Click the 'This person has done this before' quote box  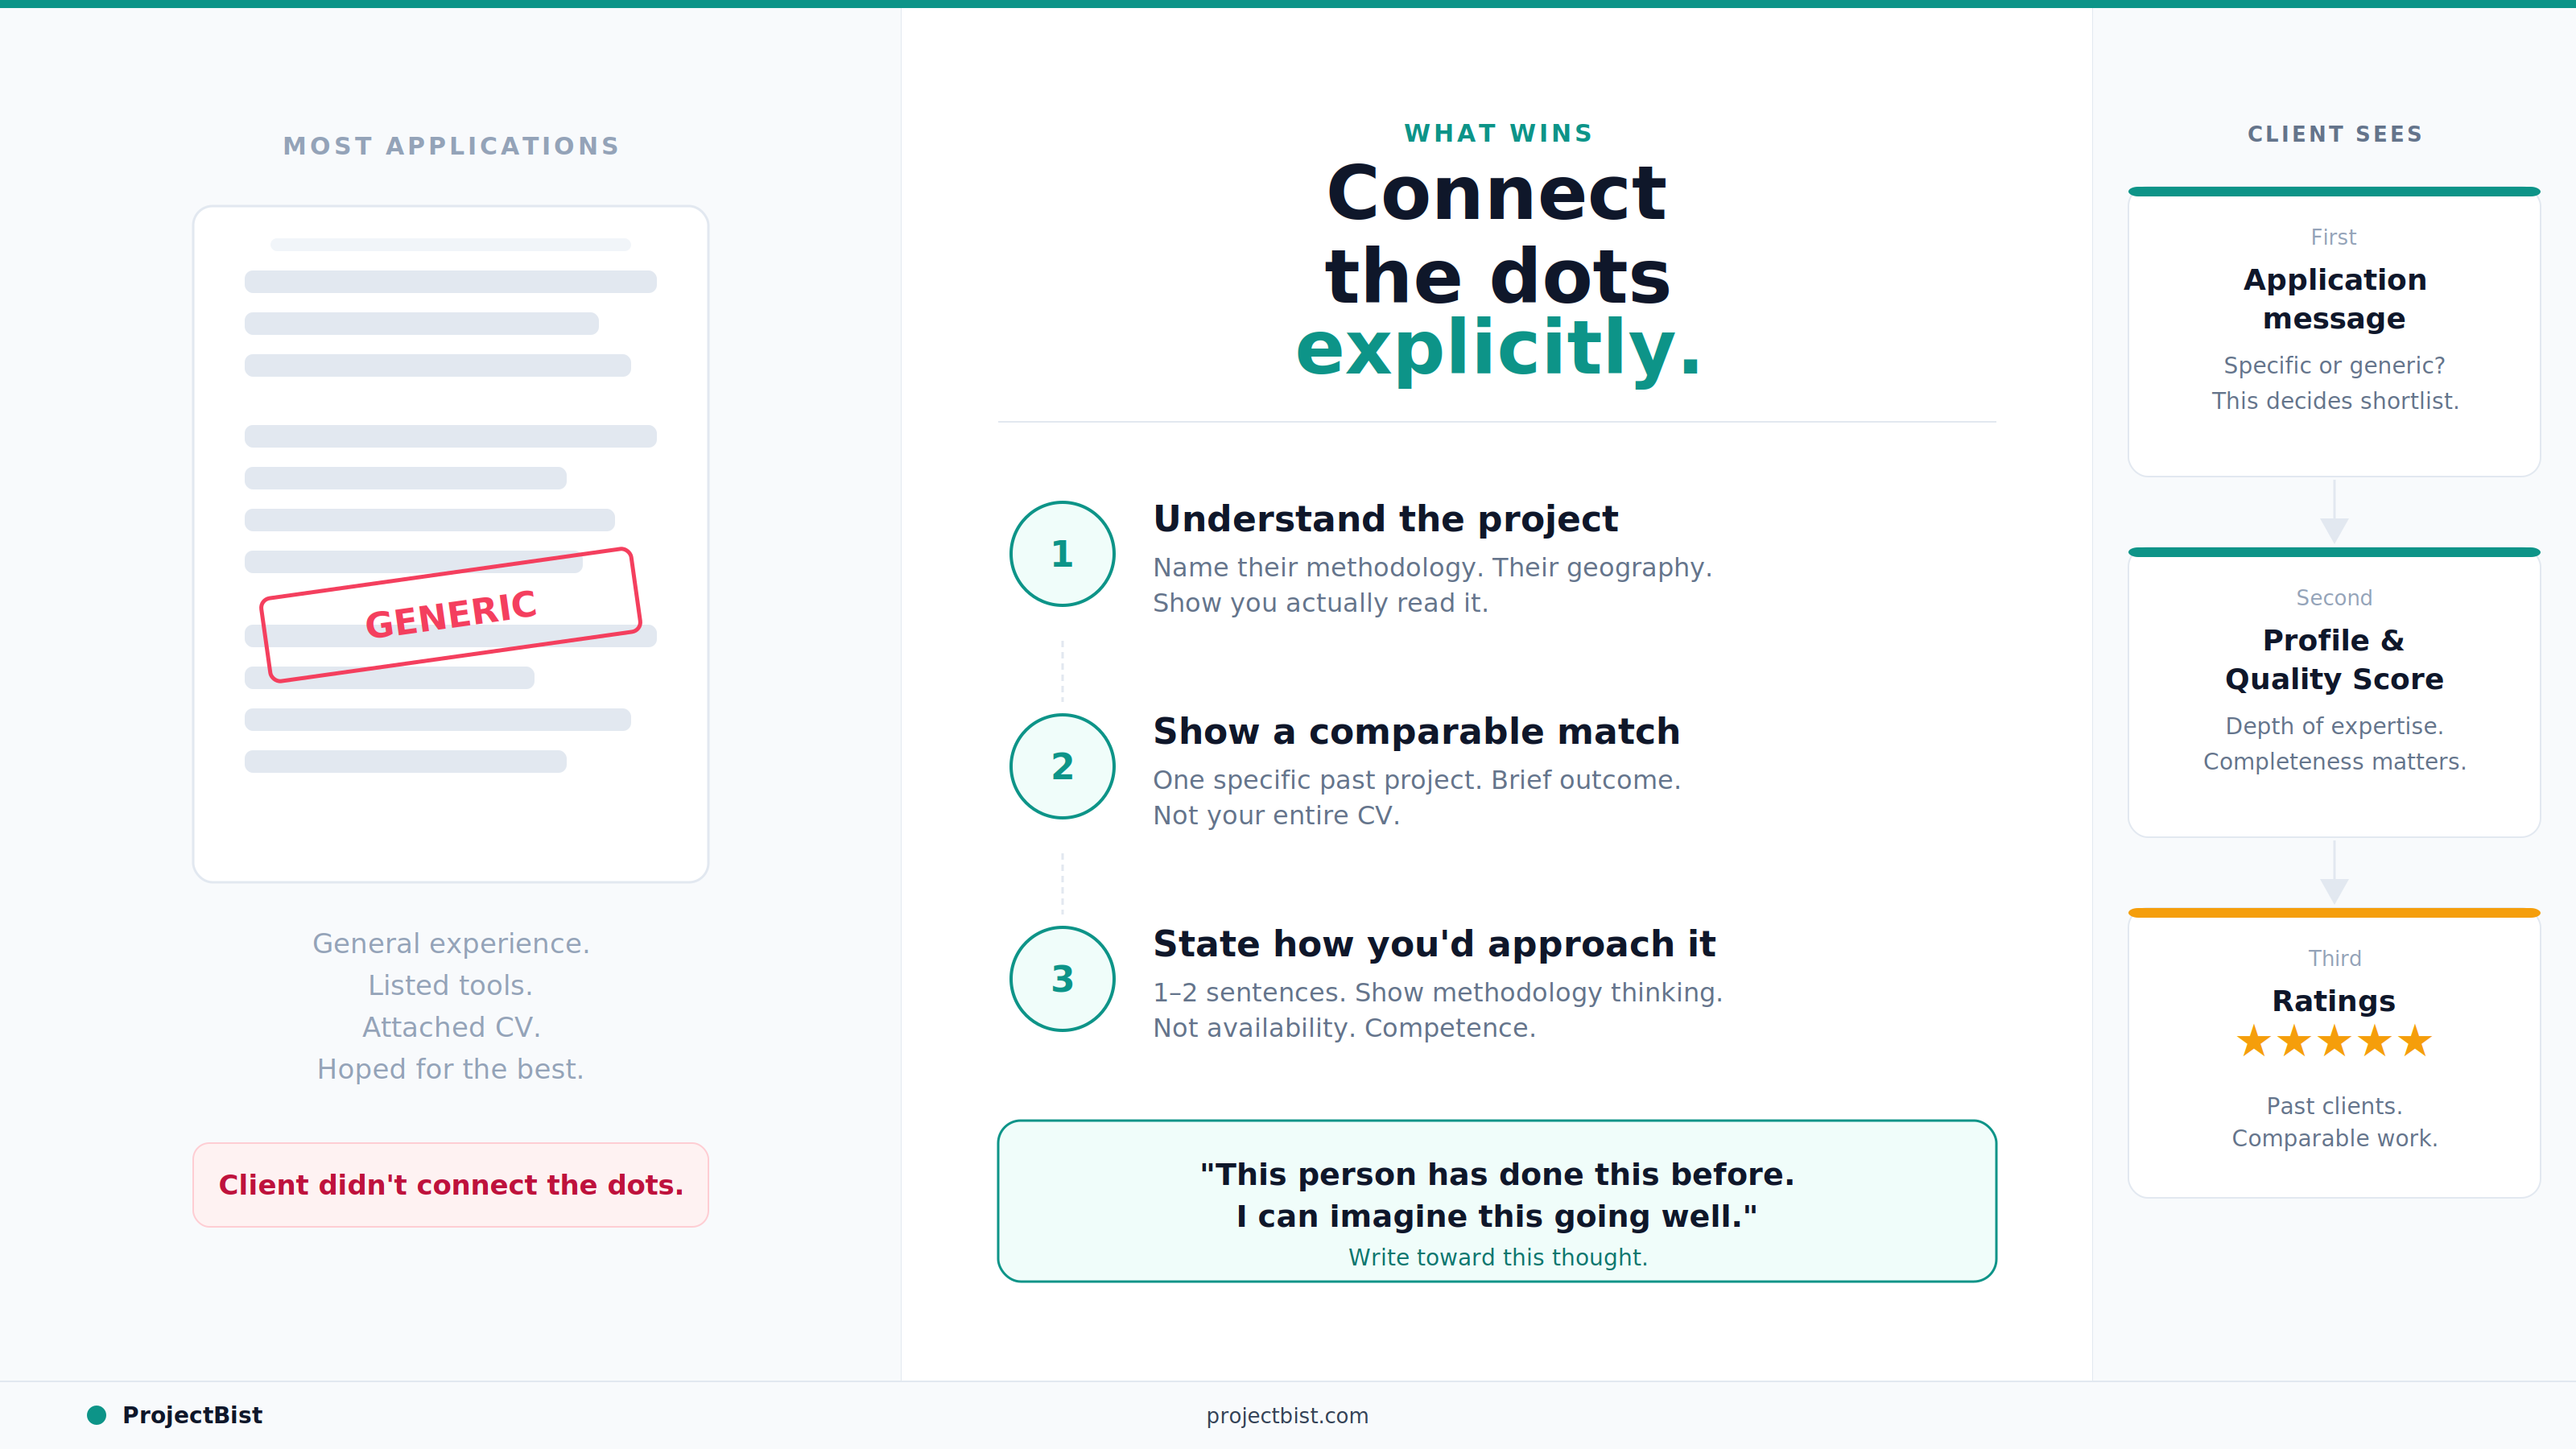(x=1497, y=1201)
